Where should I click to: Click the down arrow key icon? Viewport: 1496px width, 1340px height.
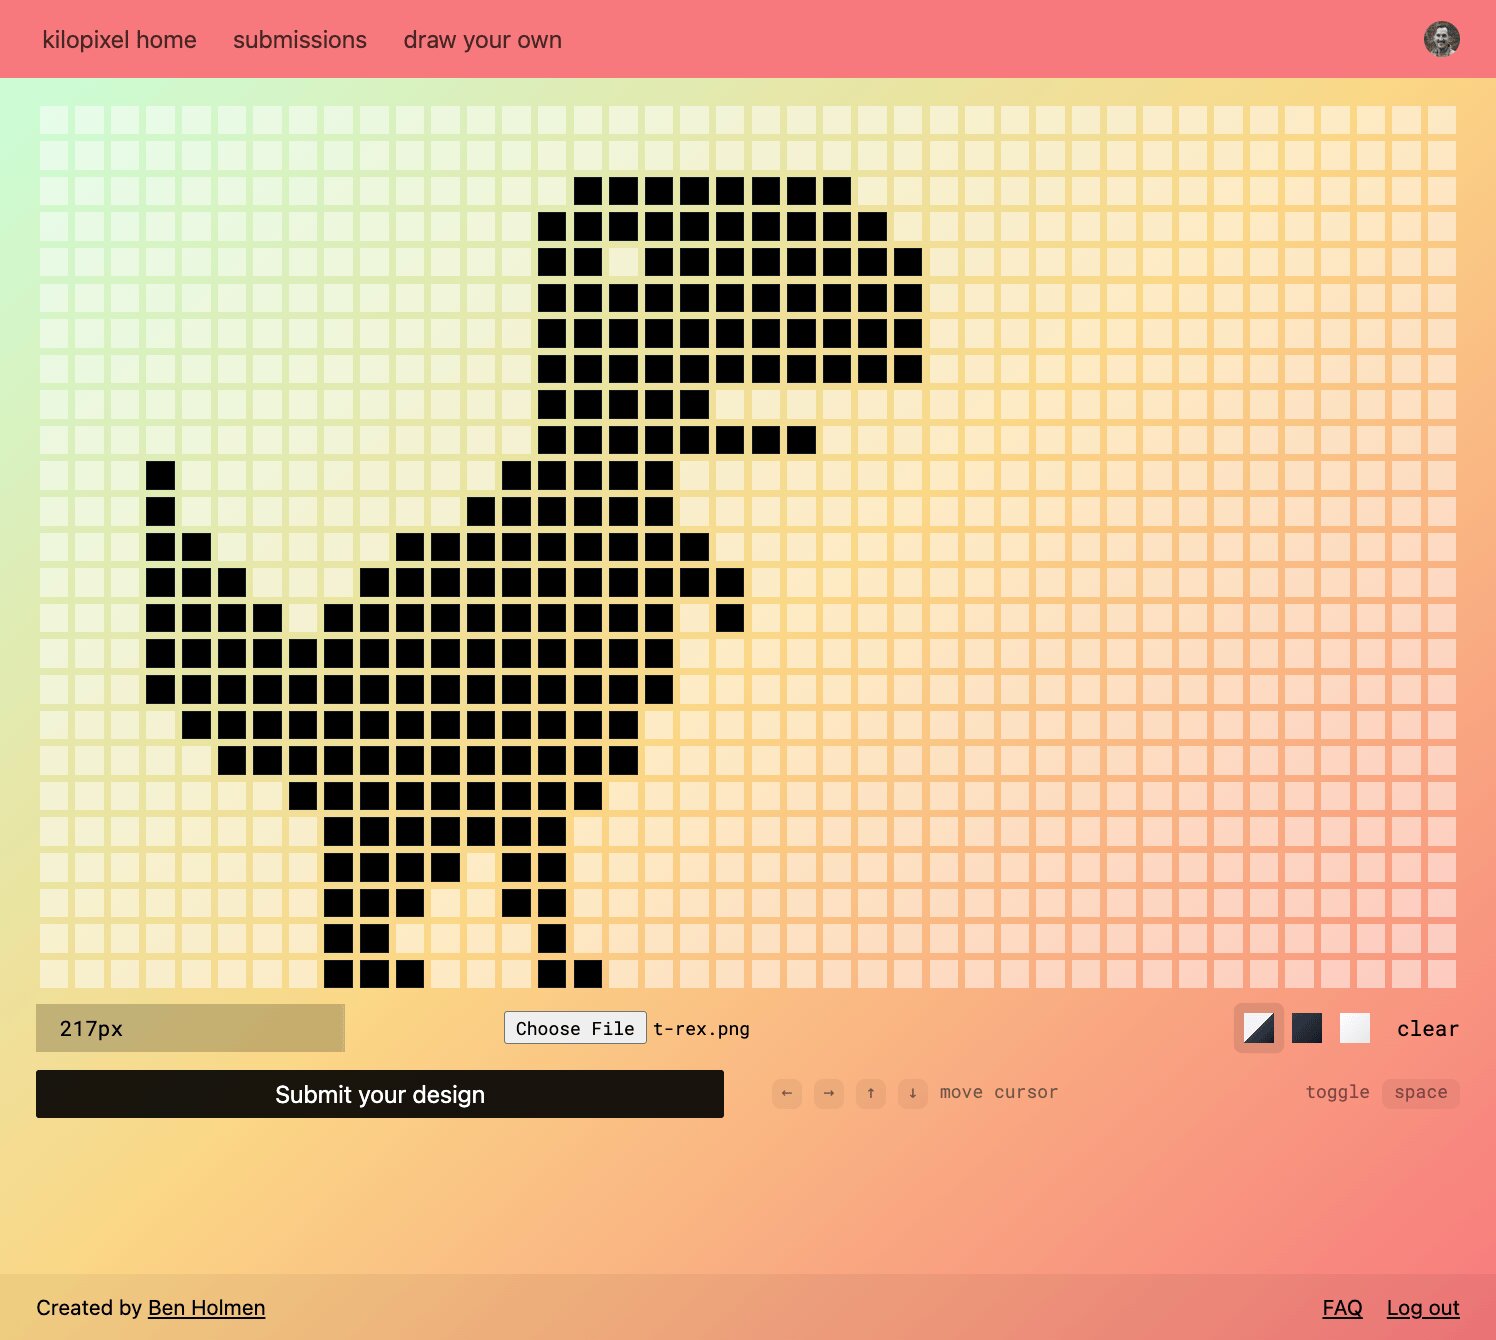point(913,1093)
